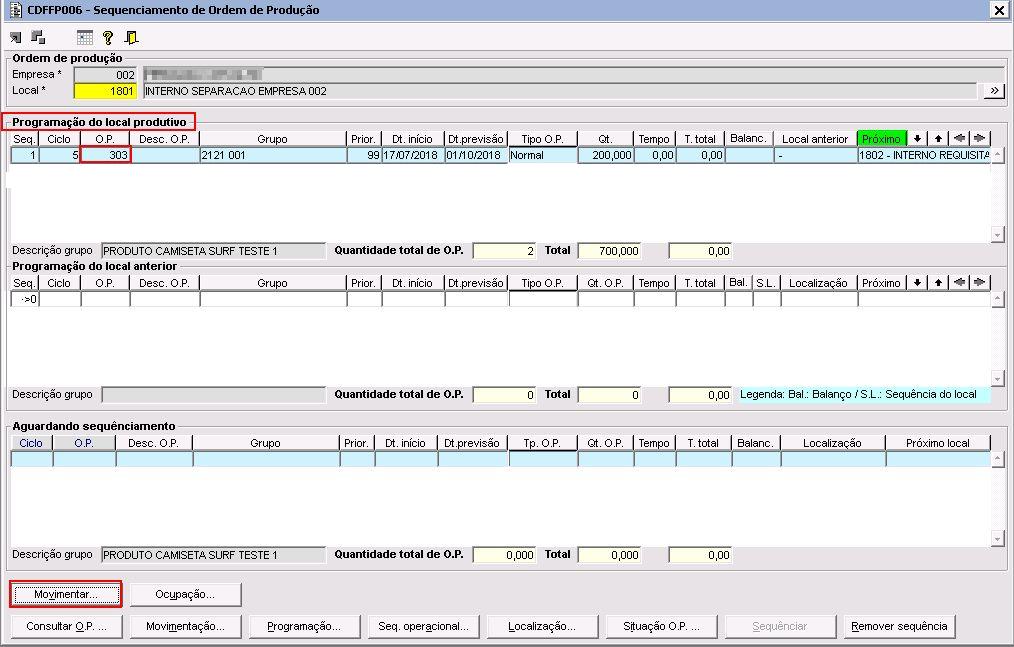This screenshot has height=647, width=1014.
Task: Click the Empresa field containing 002
Action: point(105,74)
